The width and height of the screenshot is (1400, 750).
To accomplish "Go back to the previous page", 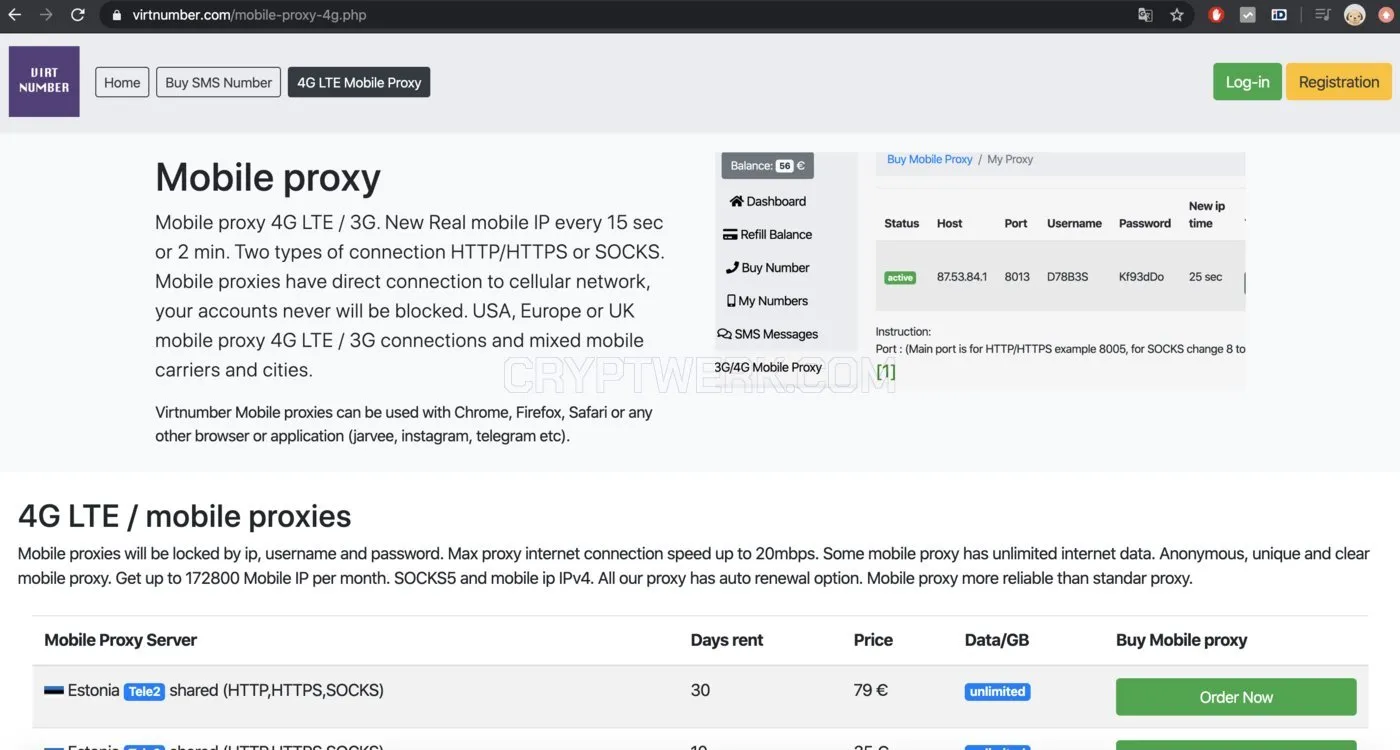I will pos(15,15).
